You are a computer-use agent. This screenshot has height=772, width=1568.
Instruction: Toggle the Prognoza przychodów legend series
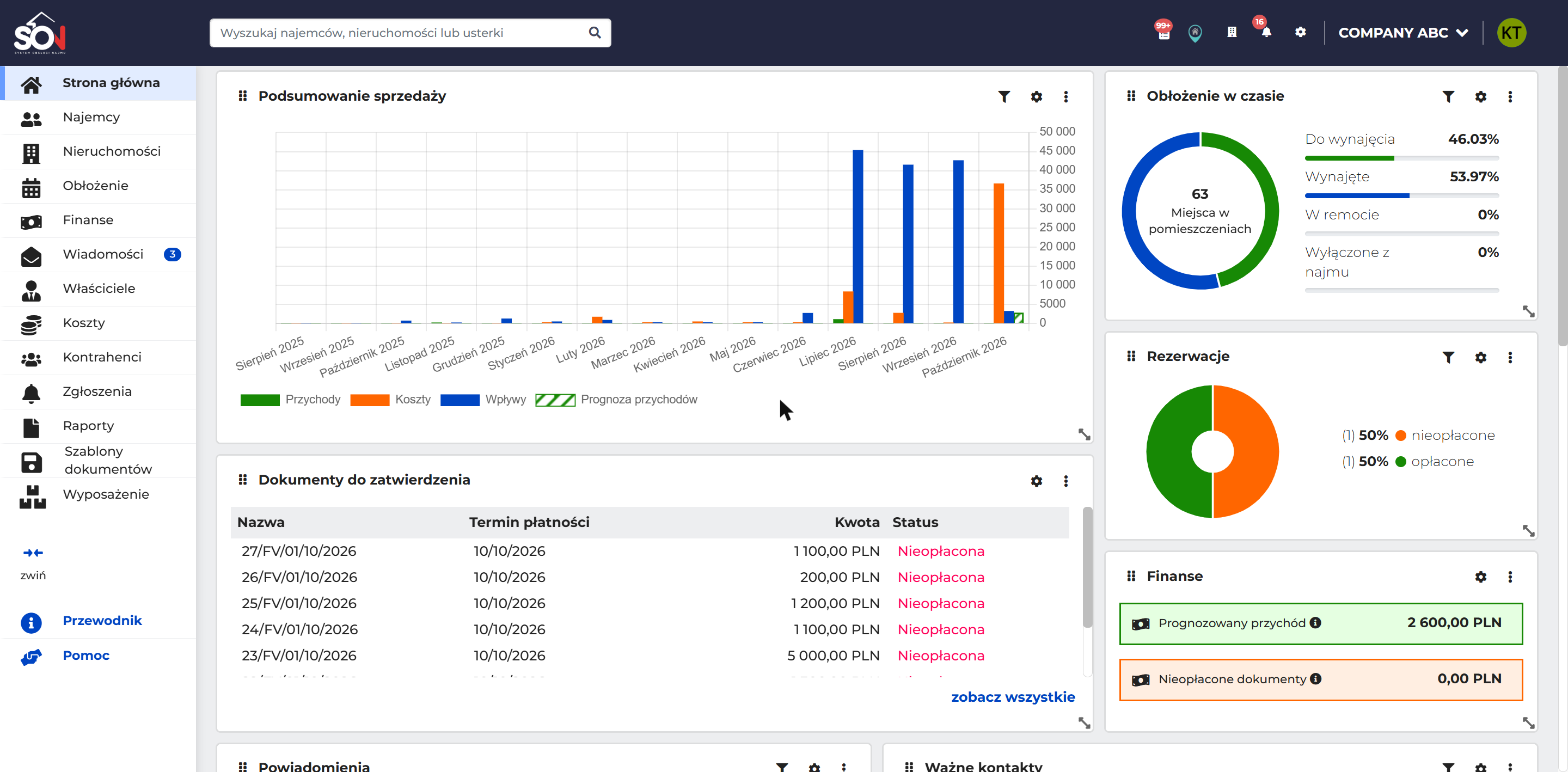point(617,400)
